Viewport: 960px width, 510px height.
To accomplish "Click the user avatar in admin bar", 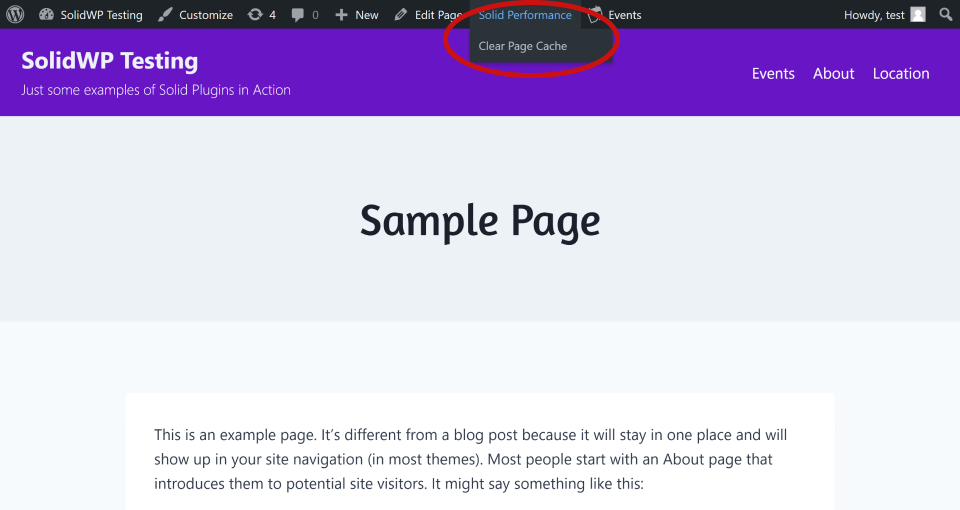I will tap(918, 15).
